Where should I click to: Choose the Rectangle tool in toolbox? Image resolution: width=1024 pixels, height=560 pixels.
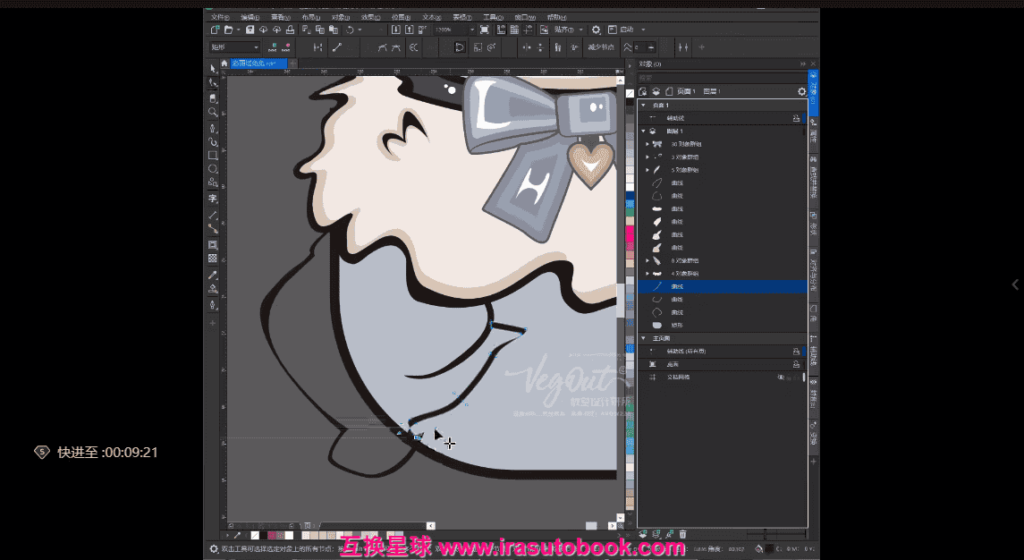[x=213, y=156]
